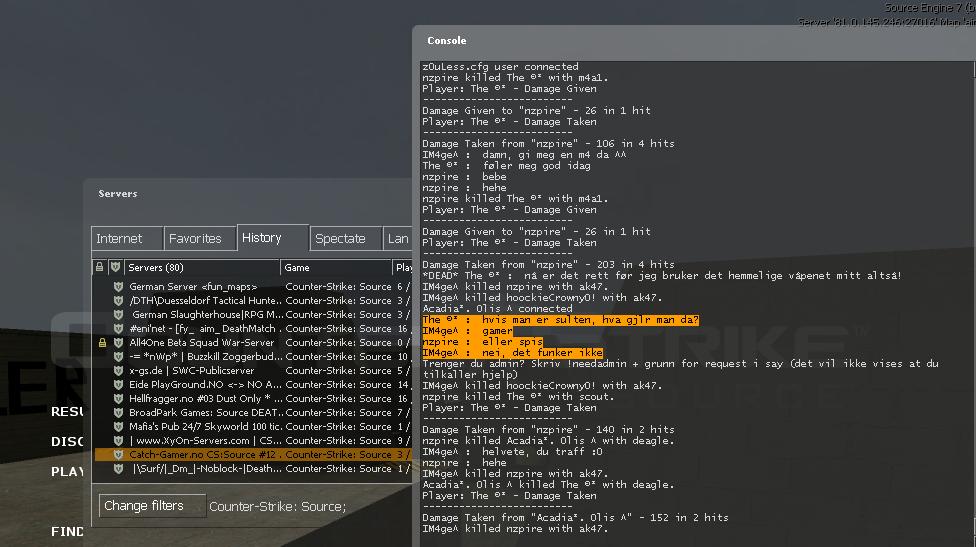This screenshot has height=547, width=976.
Task: Select server x-gs.de | SWC-Publicserver
Action: (252, 371)
